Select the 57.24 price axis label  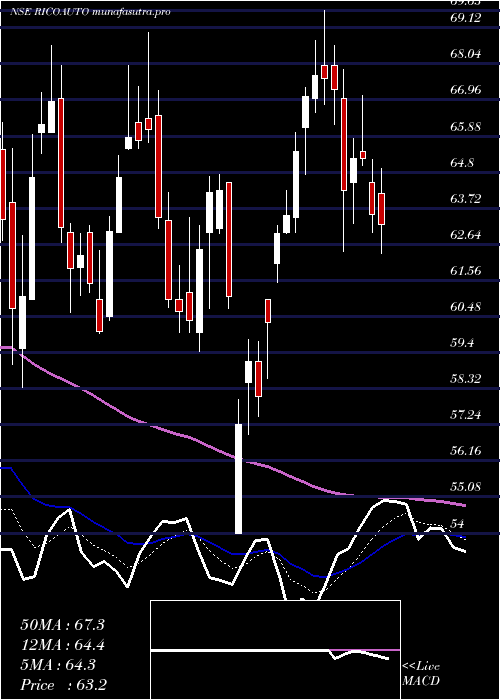click(x=466, y=415)
